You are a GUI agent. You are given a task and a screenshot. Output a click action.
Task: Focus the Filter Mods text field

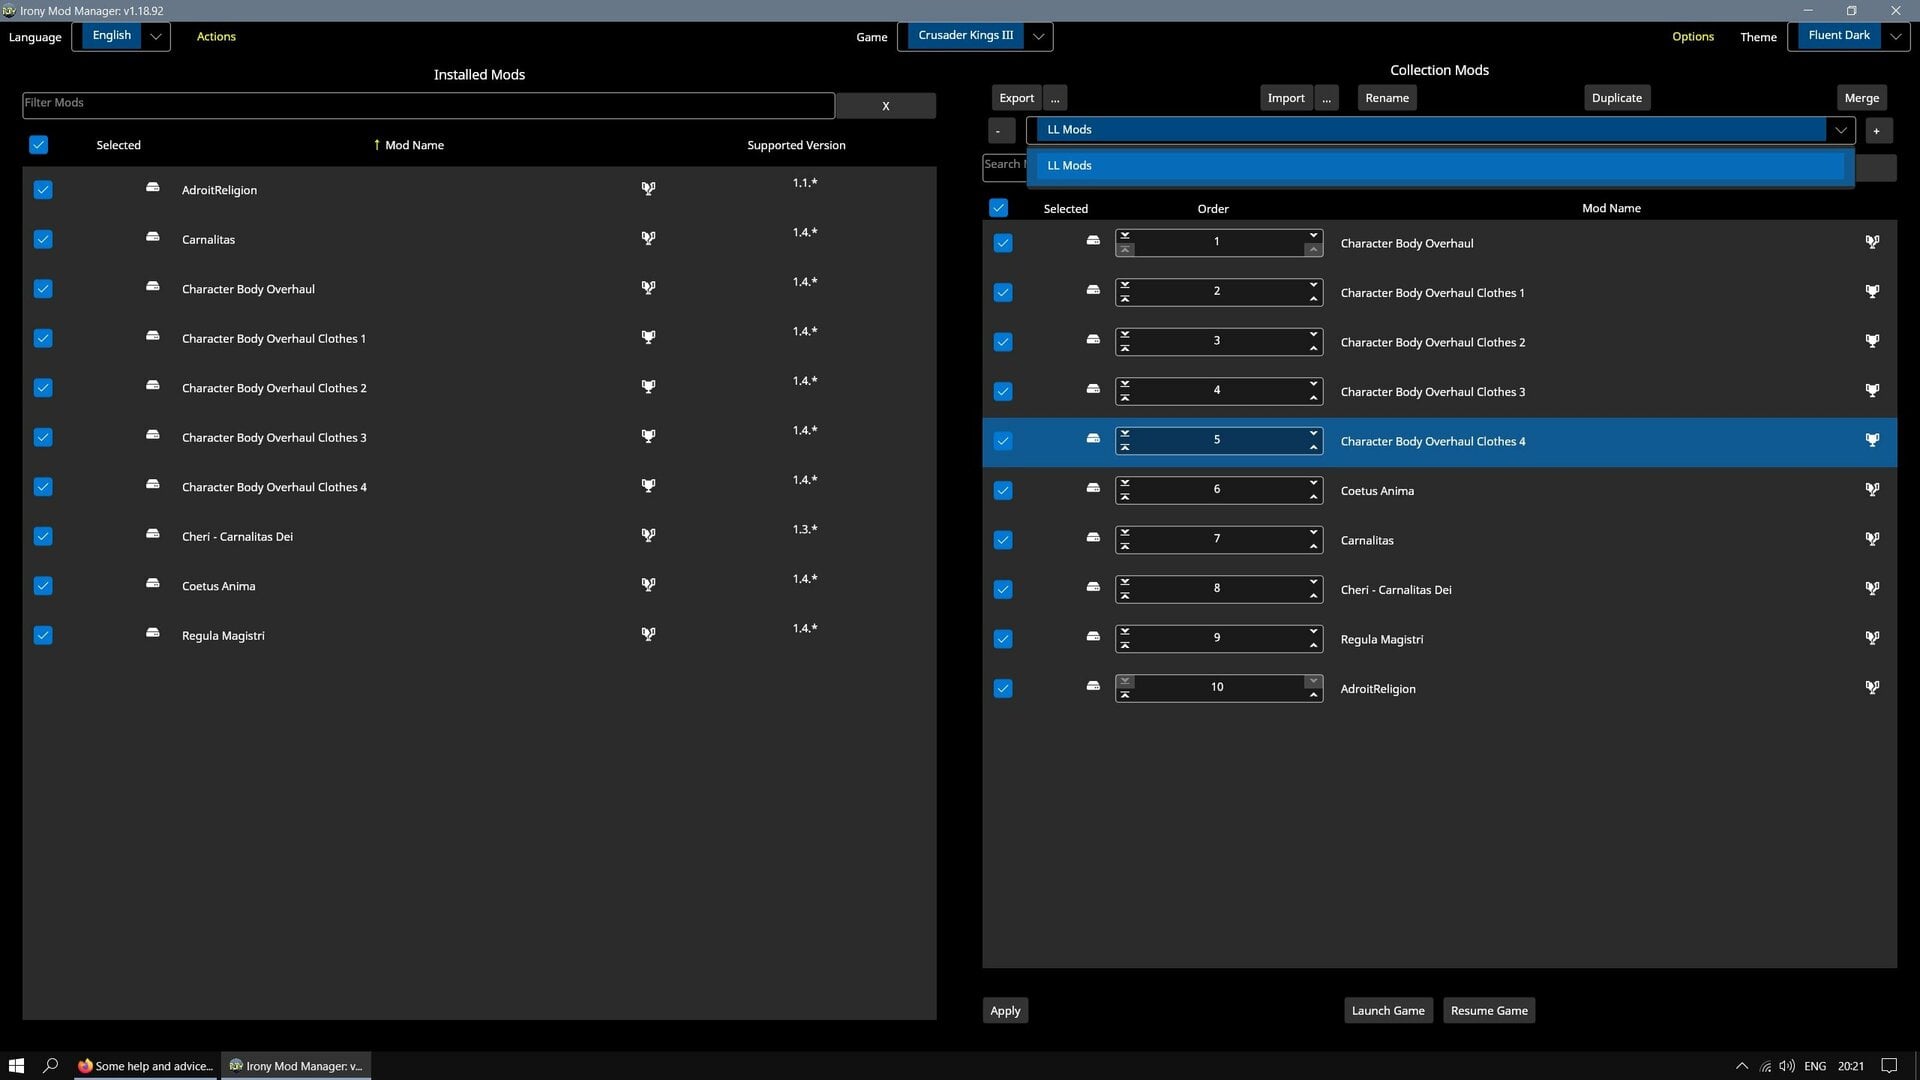(x=428, y=105)
